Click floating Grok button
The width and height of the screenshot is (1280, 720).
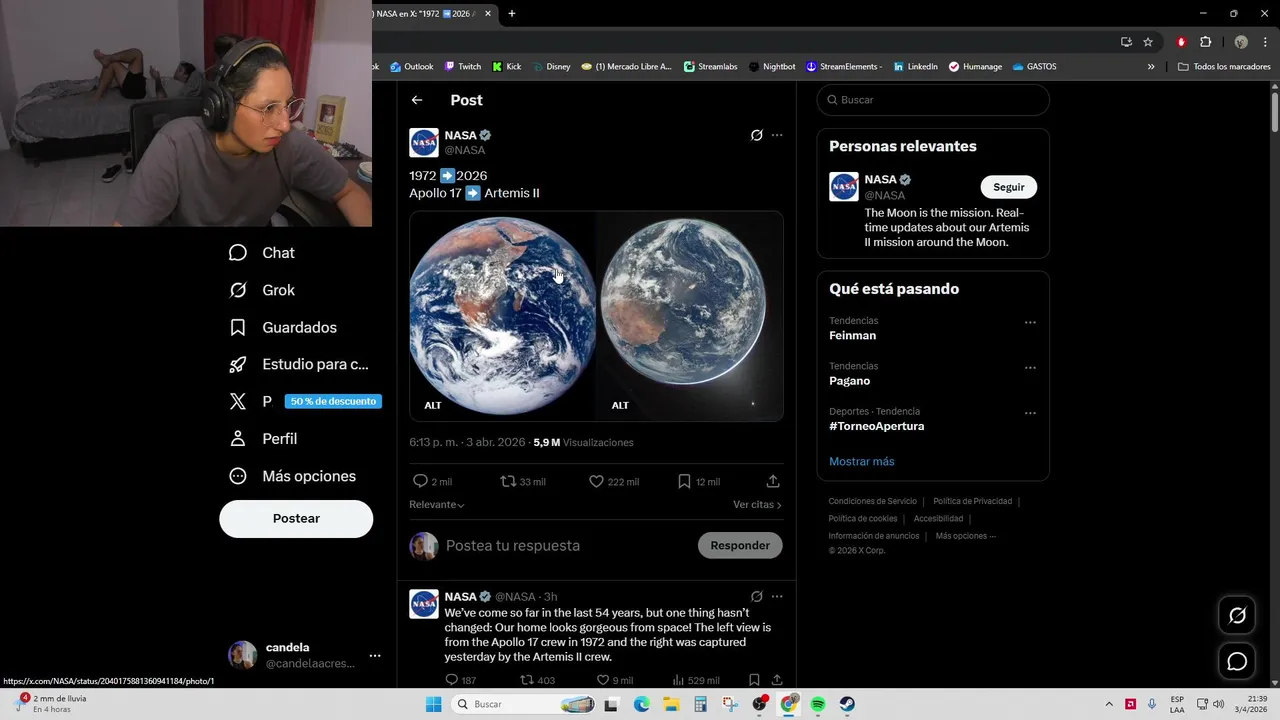click(x=1237, y=616)
